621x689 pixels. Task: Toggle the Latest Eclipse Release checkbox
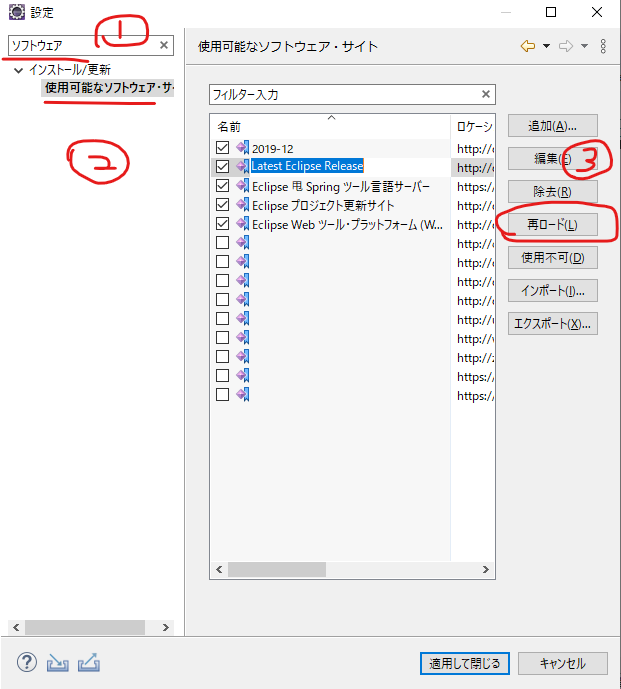tap(222, 166)
